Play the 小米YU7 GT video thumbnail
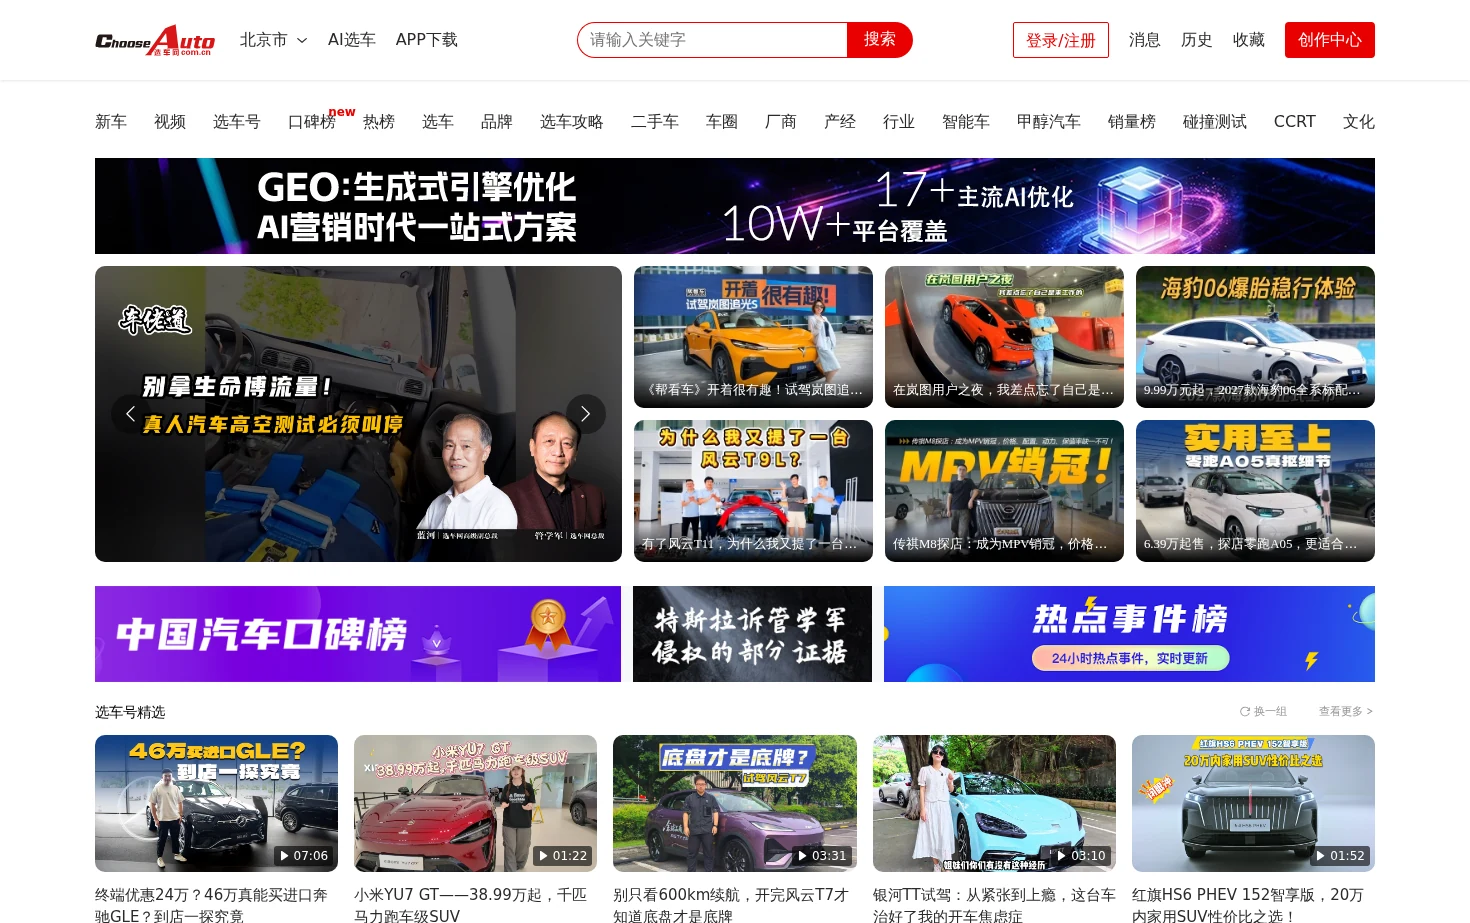The width and height of the screenshot is (1470, 923). pos(475,804)
